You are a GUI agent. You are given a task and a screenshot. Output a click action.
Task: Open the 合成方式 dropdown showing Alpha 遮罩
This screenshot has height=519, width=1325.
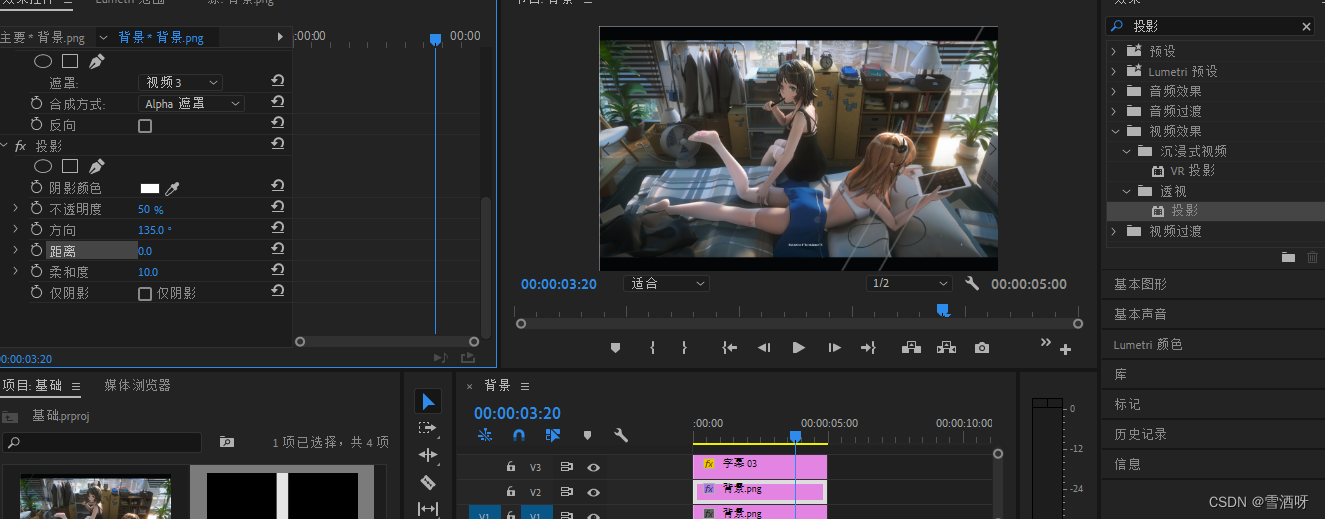[x=191, y=103]
